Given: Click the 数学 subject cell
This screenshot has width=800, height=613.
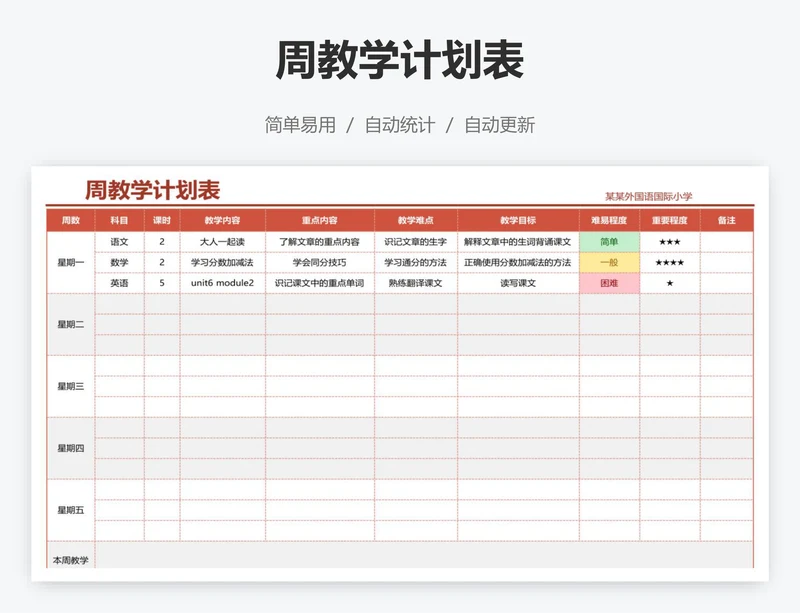Looking at the screenshot, I should click(119, 262).
